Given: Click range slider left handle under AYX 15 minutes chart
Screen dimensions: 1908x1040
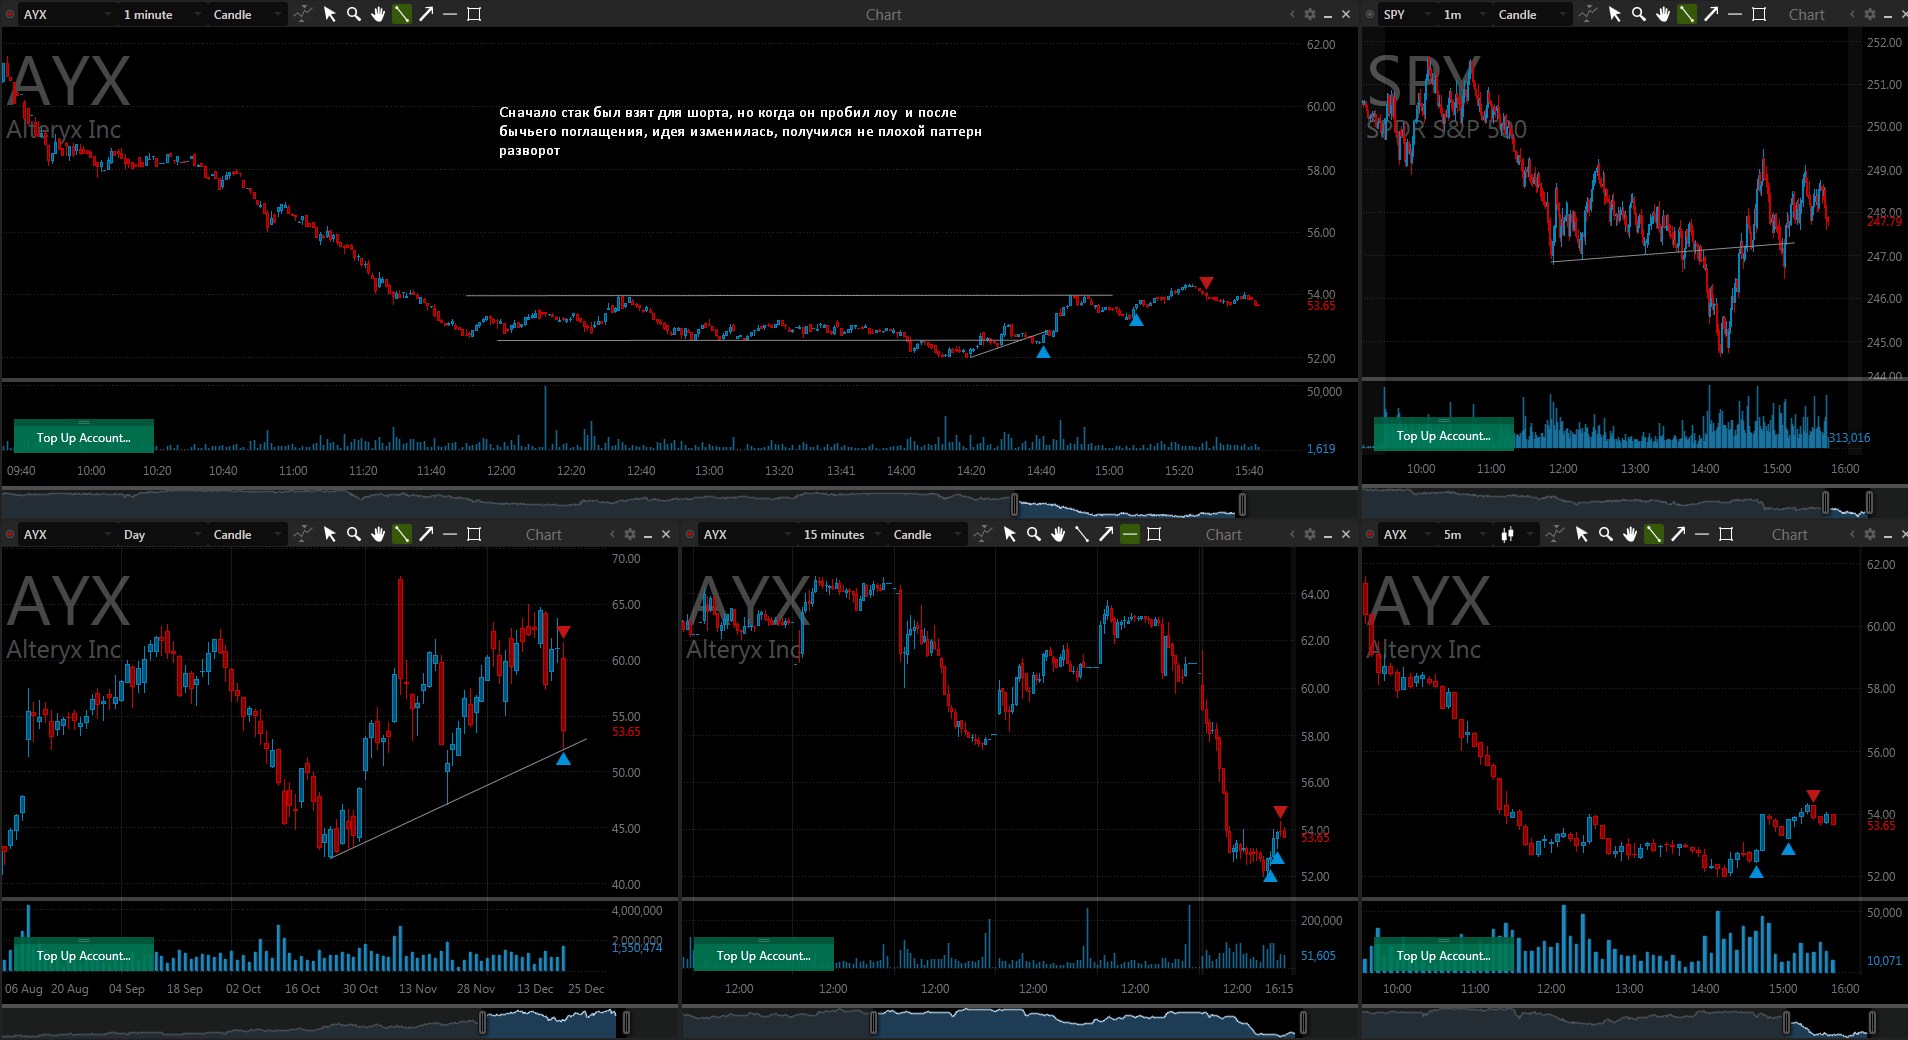Looking at the screenshot, I should click(874, 1022).
